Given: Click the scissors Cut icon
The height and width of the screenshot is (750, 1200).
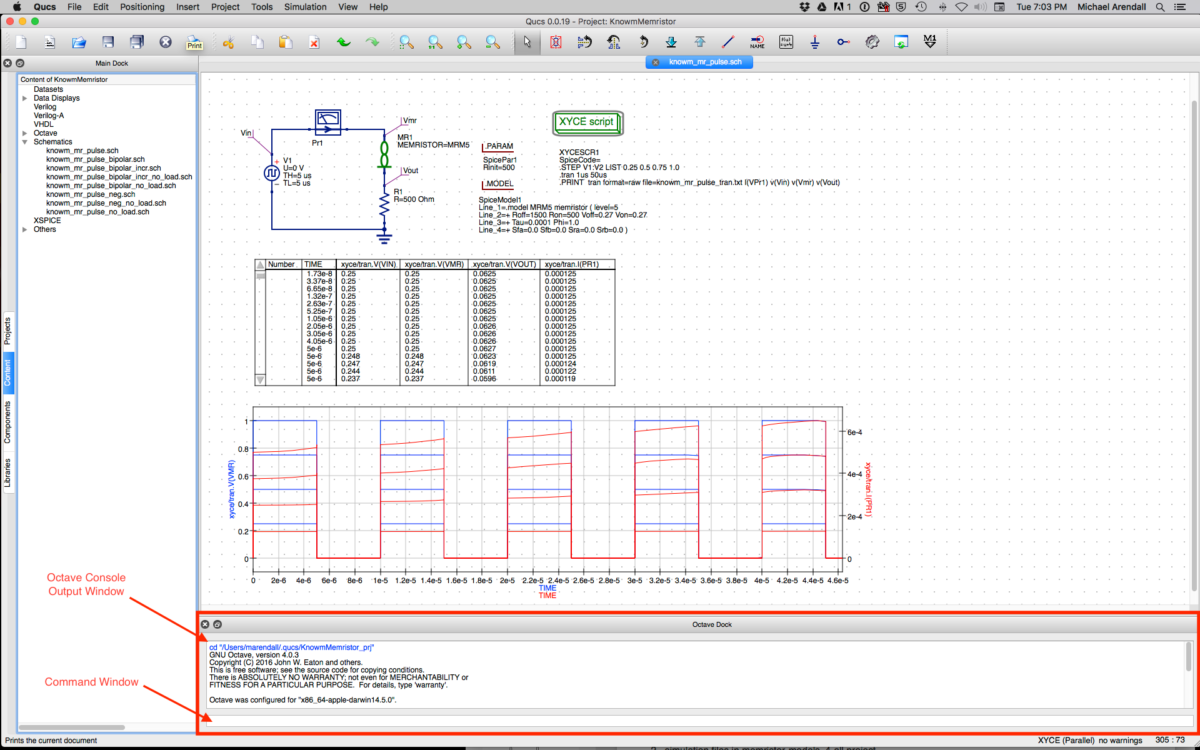Looking at the screenshot, I should 227,43.
